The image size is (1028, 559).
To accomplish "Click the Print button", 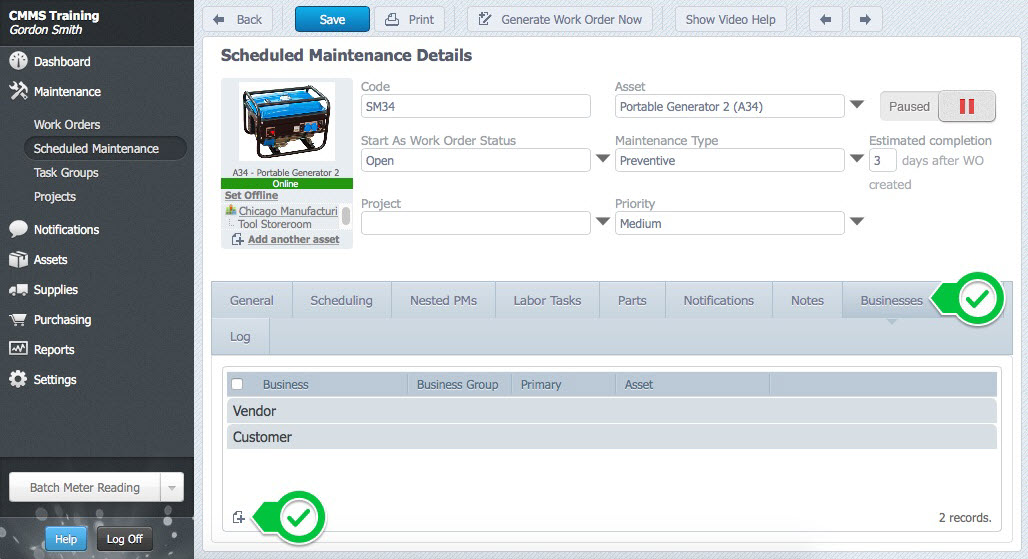I will click(x=410, y=20).
